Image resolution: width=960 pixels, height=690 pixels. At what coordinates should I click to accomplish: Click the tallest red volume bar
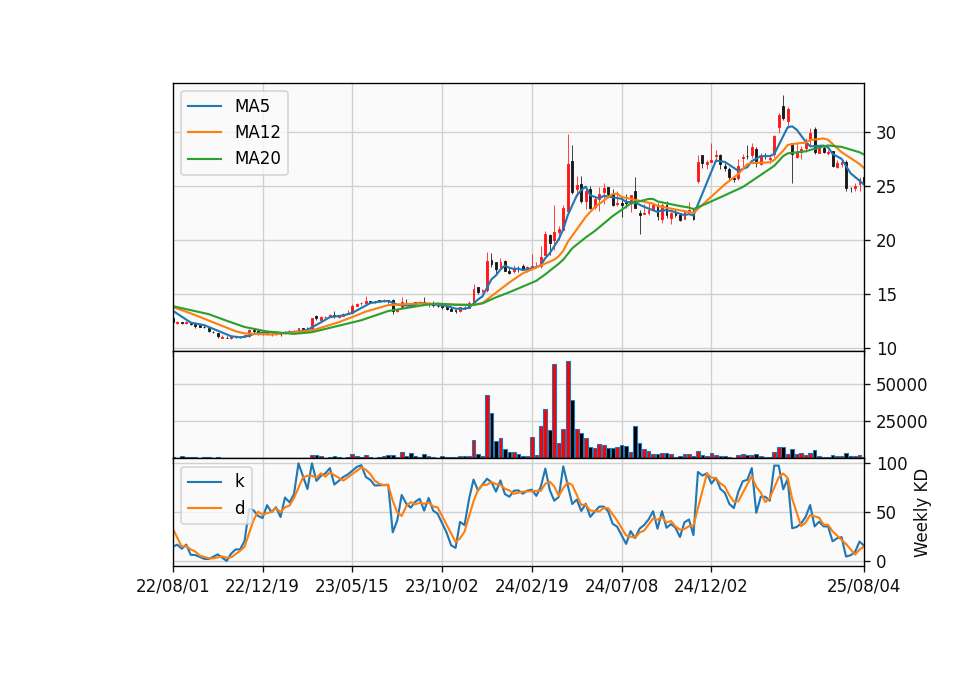coord(568,410)
